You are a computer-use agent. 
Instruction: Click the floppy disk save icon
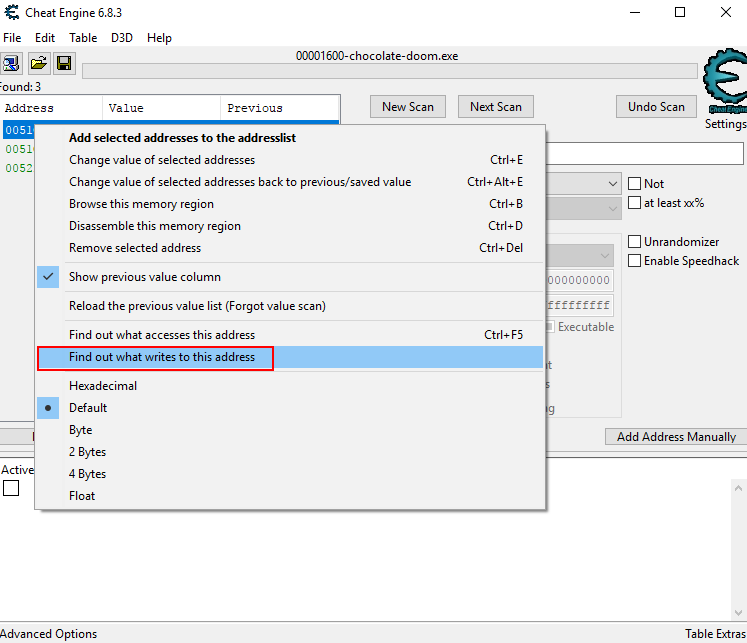point(63,64)
